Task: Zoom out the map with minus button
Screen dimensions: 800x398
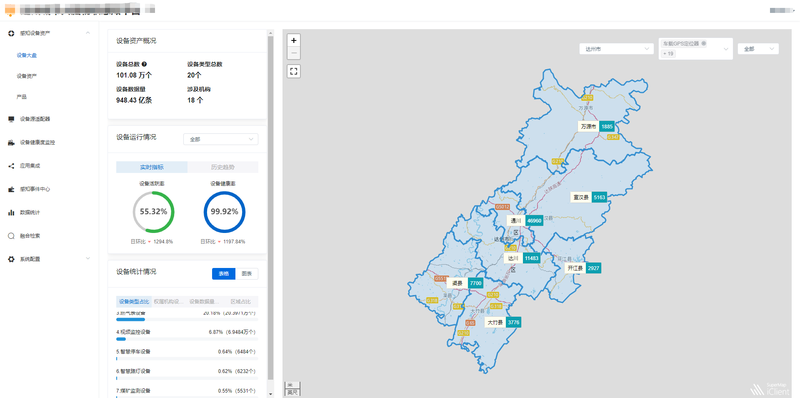Action: click(293, 53)
